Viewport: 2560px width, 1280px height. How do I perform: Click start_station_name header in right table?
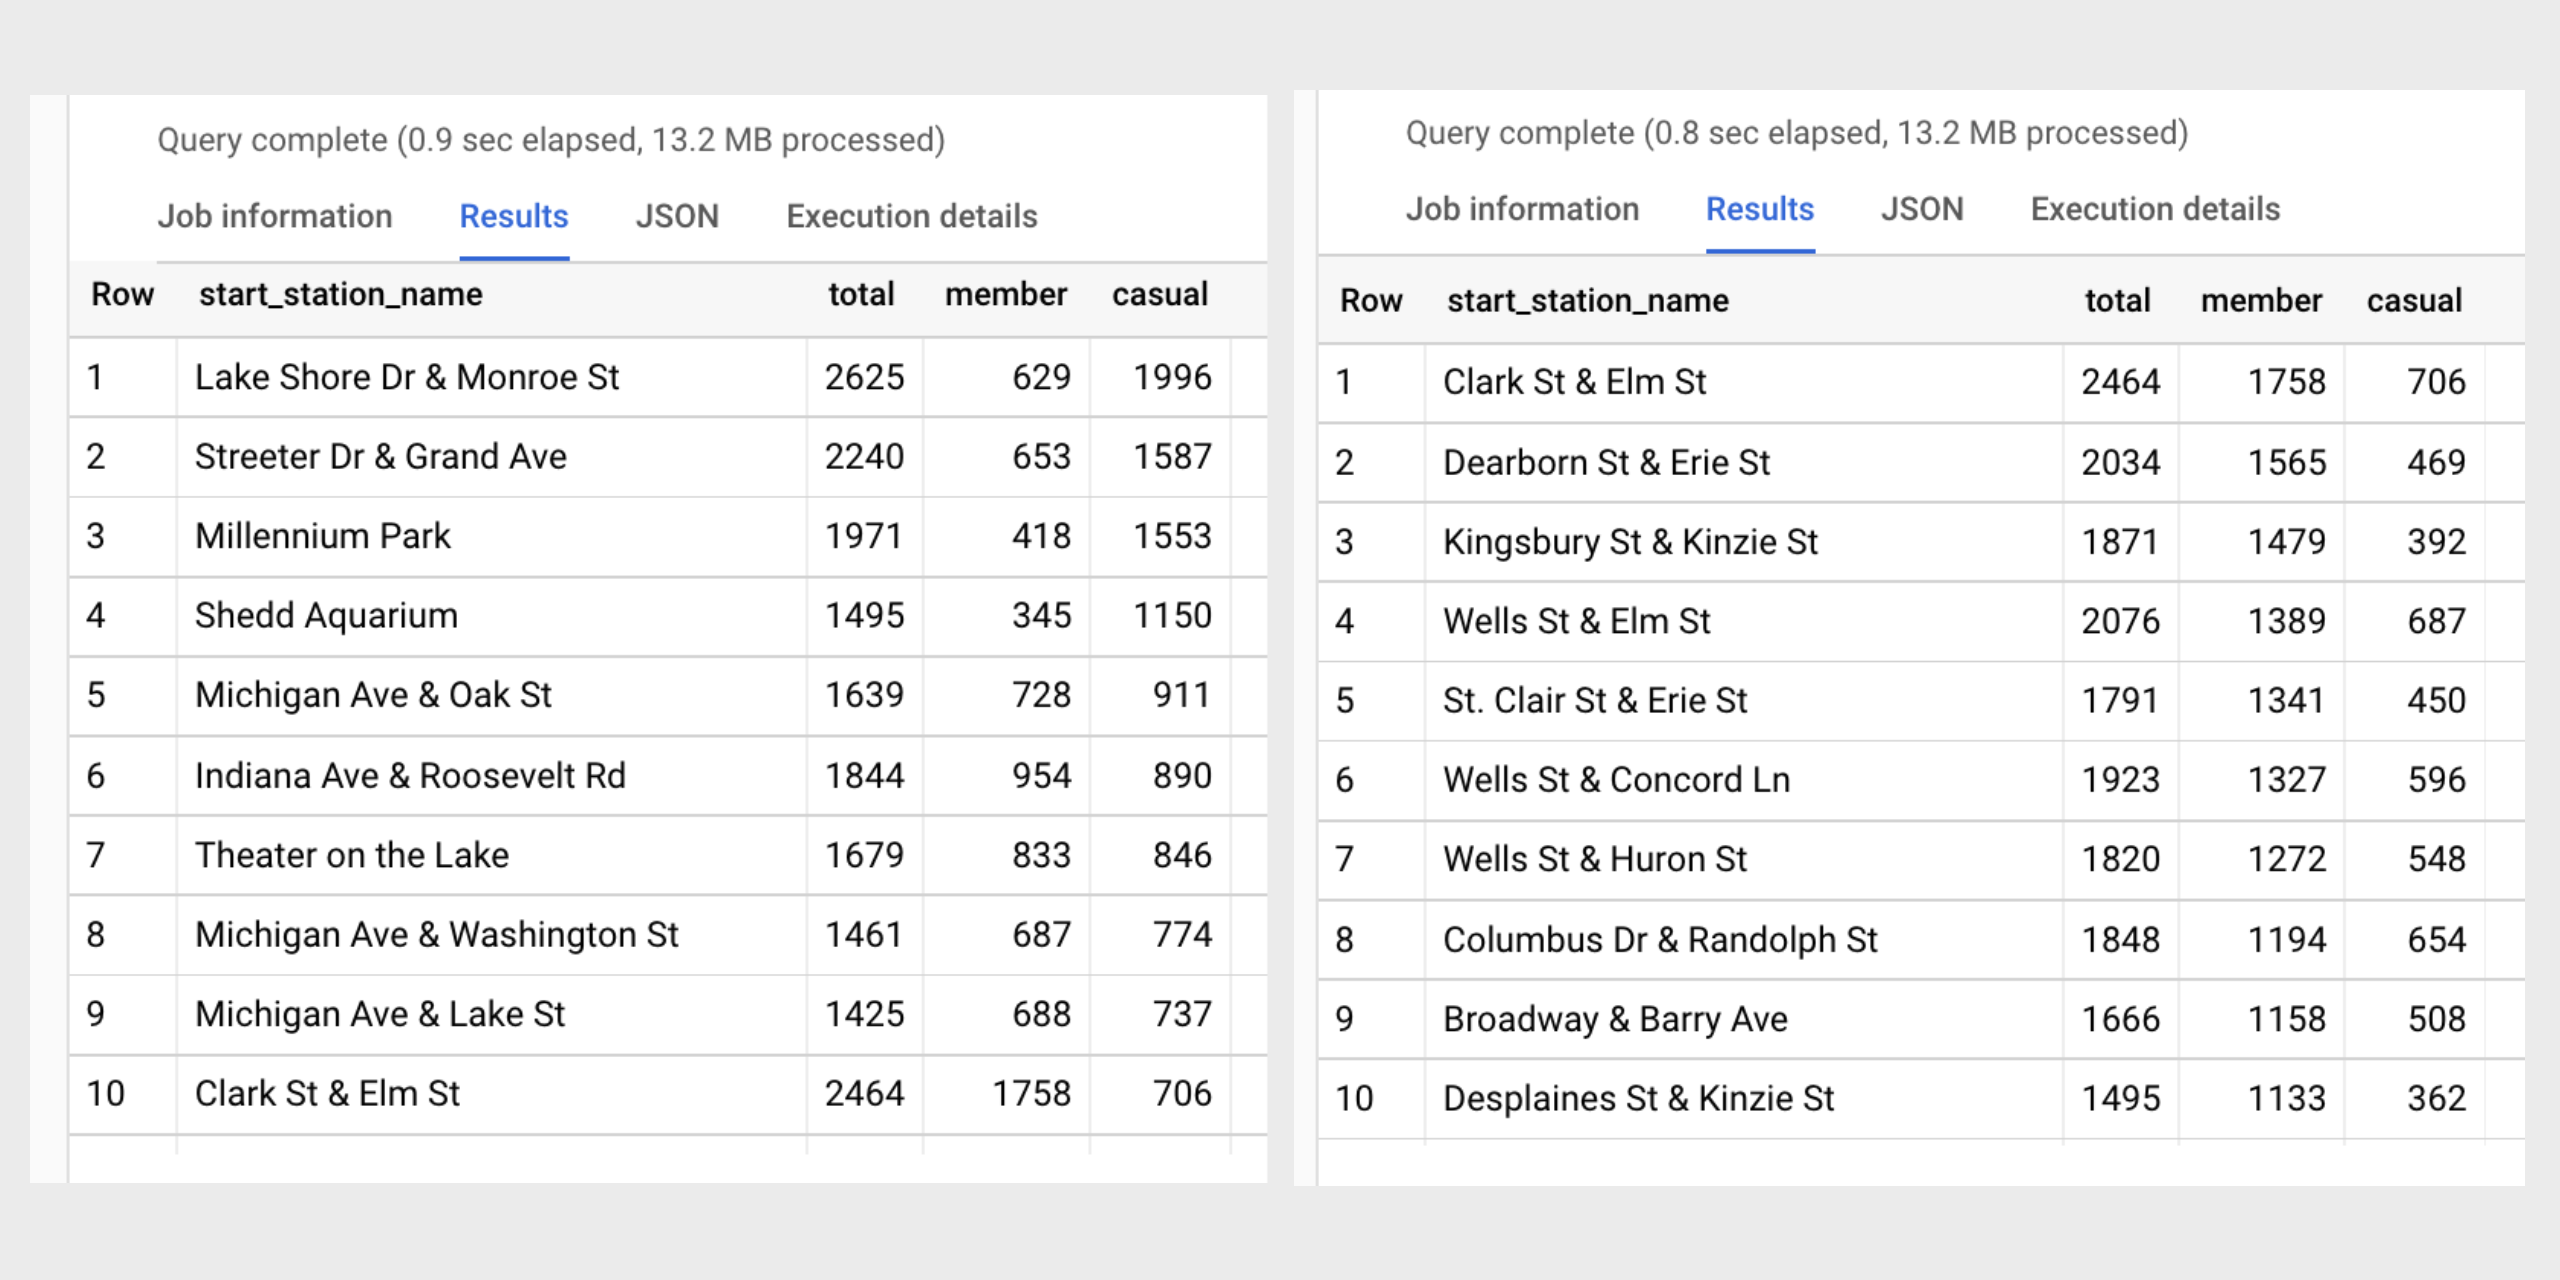tap(1588, 301)
